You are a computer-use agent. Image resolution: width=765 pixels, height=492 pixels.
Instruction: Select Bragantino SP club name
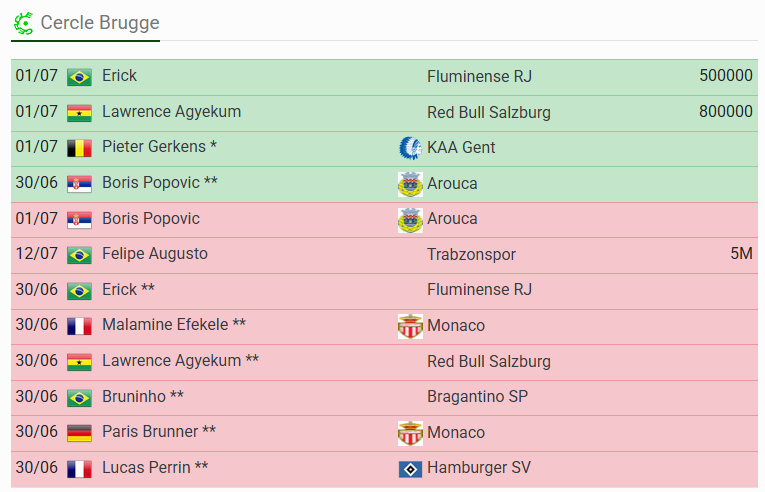[x=477, y=396]
